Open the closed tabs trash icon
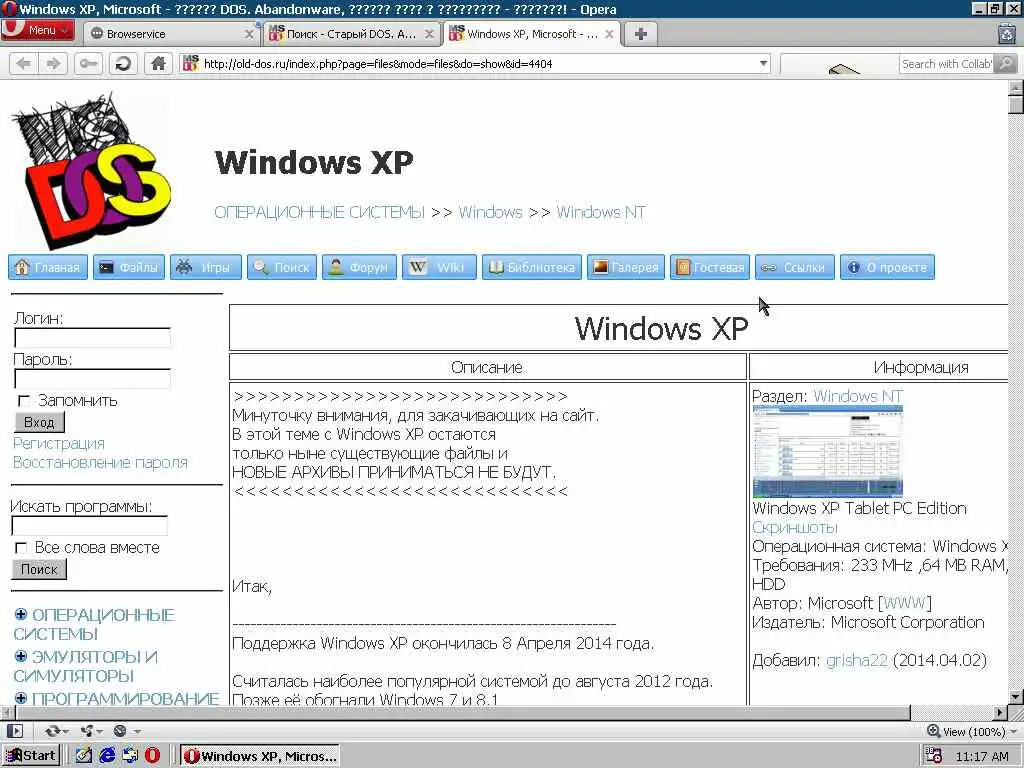Screen dimensions: 1024x768 tap(1007, 33)
